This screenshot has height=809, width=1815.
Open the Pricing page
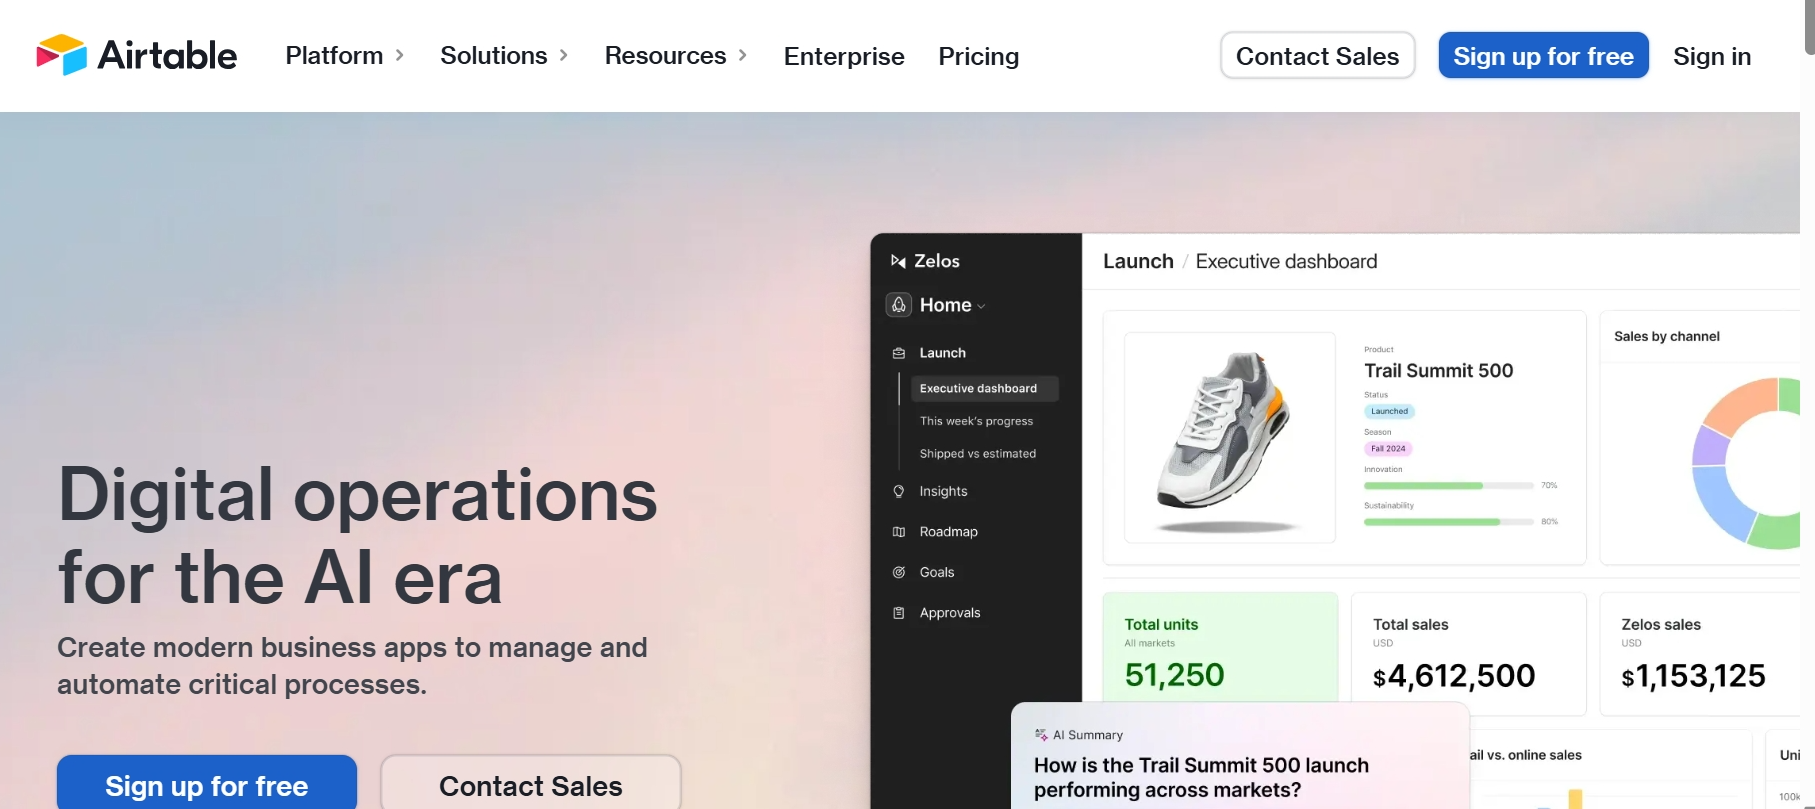point(979,56)
